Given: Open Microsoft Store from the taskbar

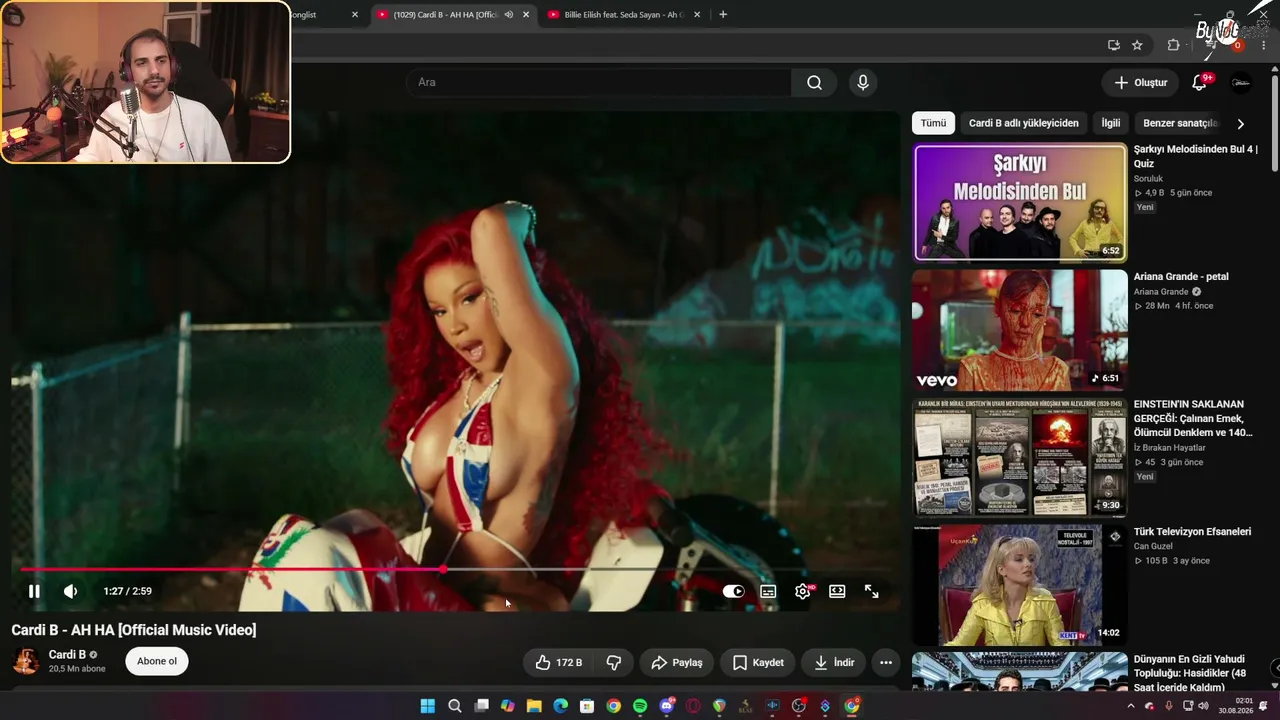Looking at the screenshot, I should tap(587, 706).
